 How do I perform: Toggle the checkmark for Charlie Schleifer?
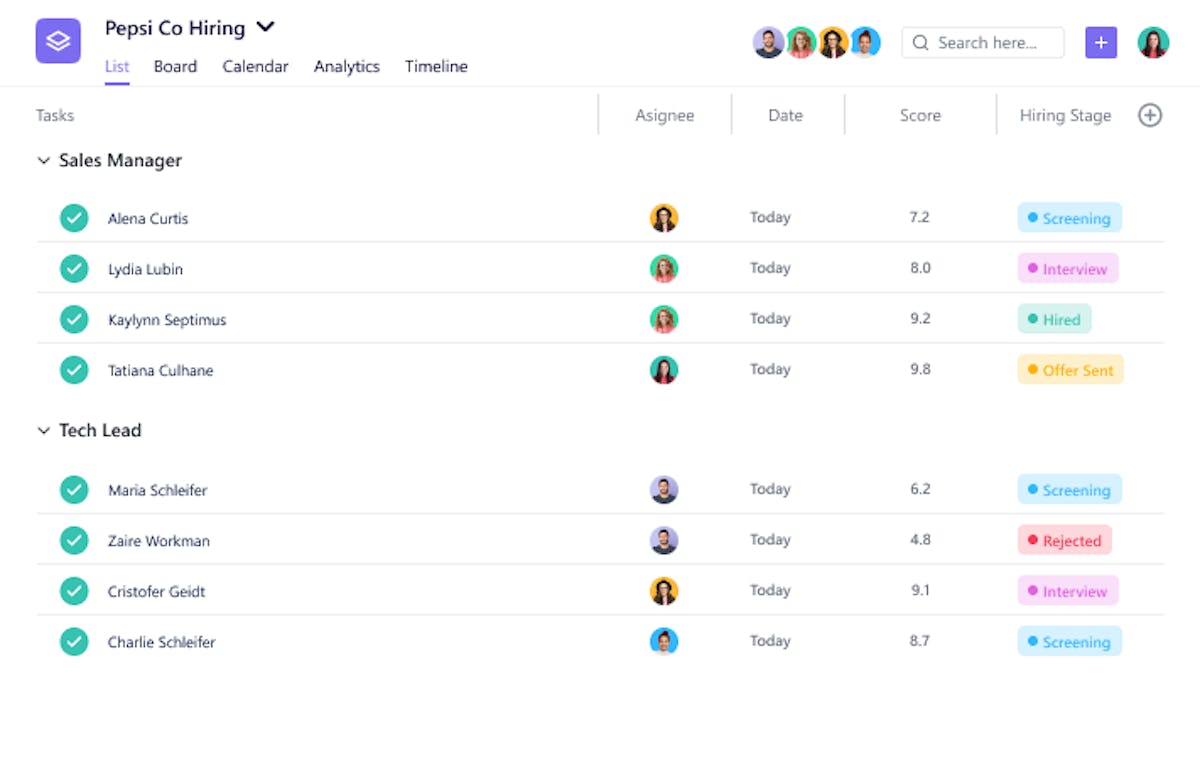[74, 642]
